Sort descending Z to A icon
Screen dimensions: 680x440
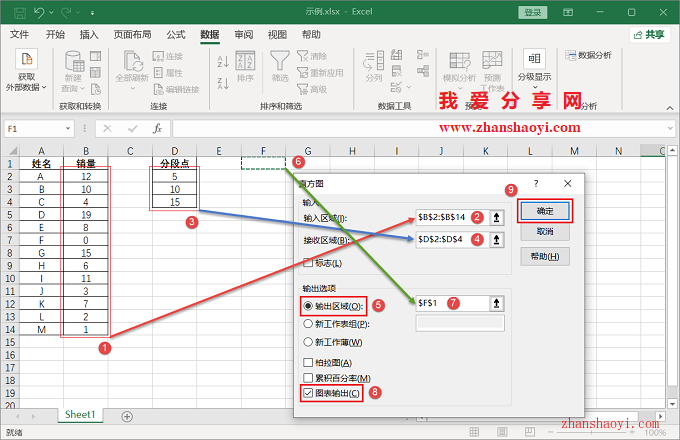tap(223, 83)
